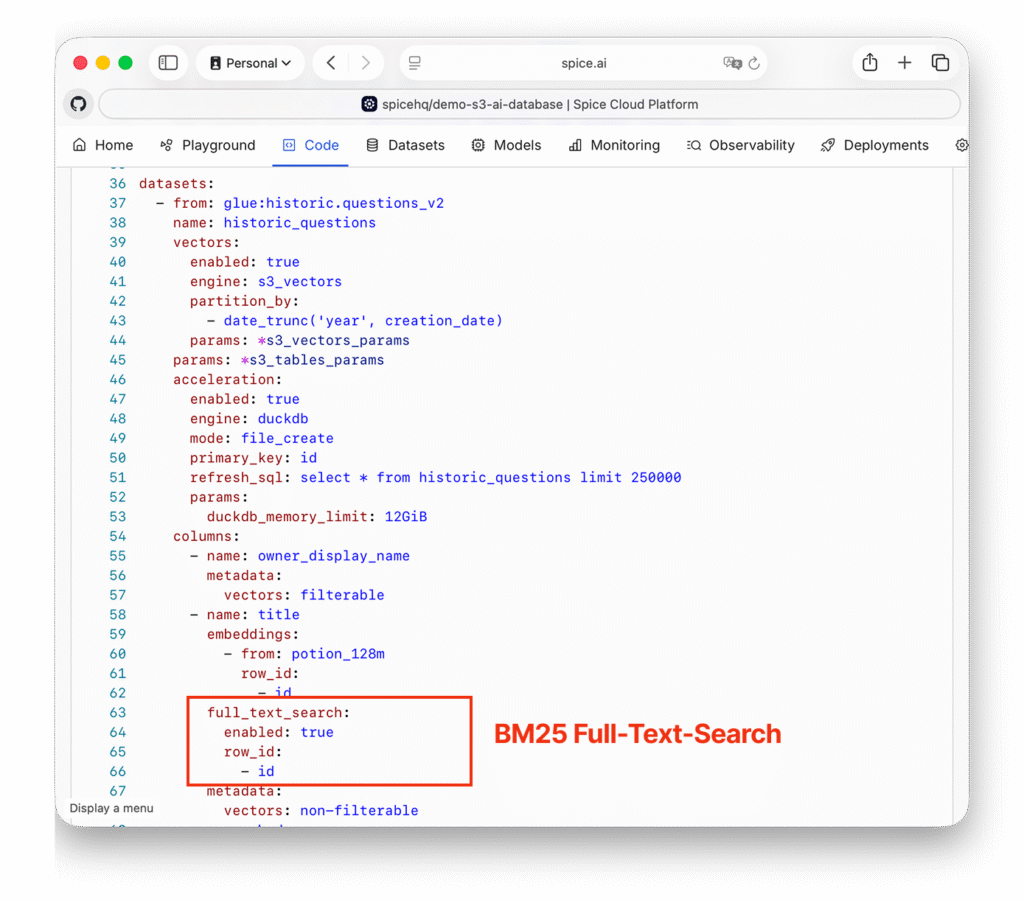
Task: Open the Share sheet icon
Action: click(870, 63)
